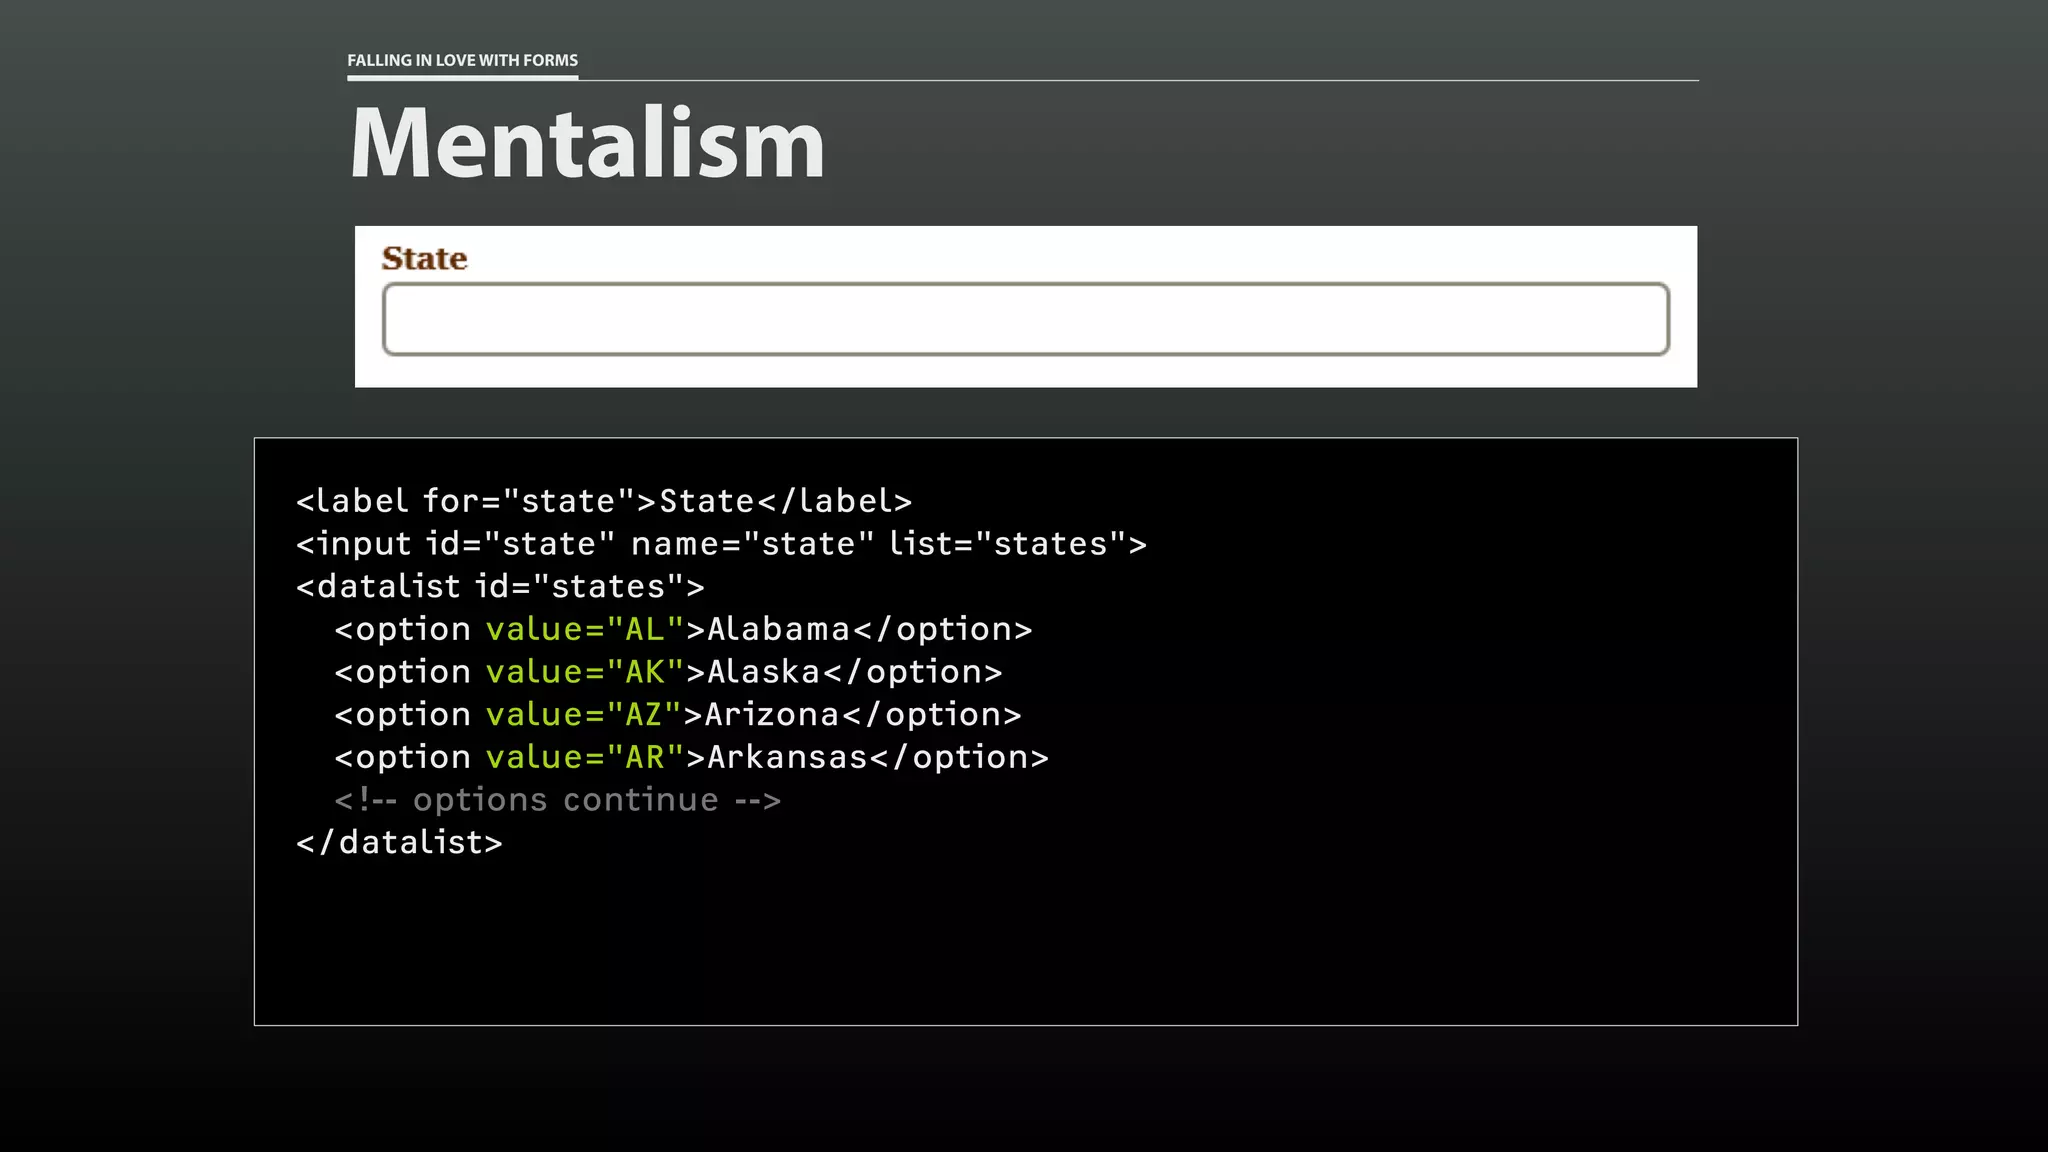Click the label for state code line
This screenshot has height=1152, width=2048.
pyautogui.click(x=604, y=501)
